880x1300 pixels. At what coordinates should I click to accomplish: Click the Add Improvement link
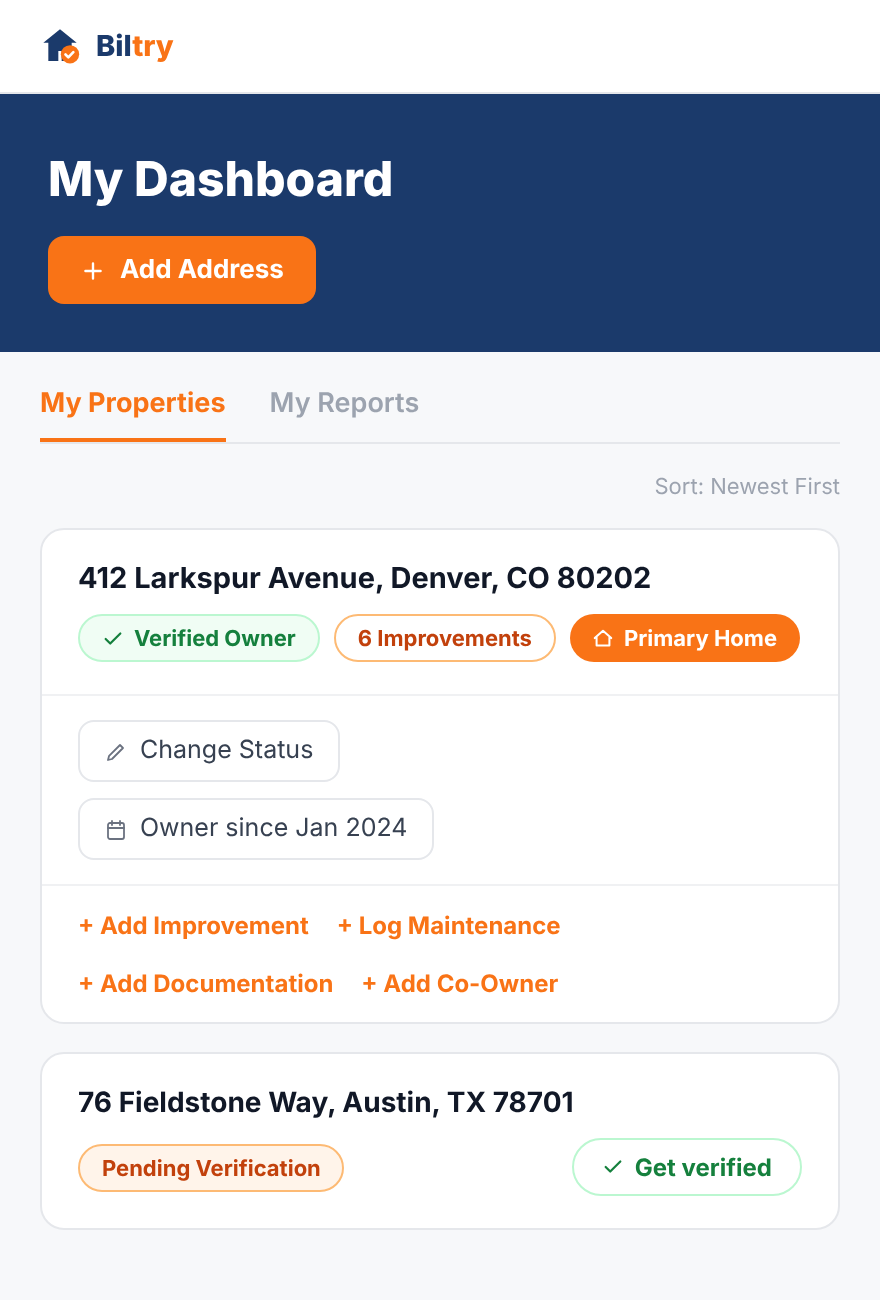pyautogui.click(x=194, y=926)
